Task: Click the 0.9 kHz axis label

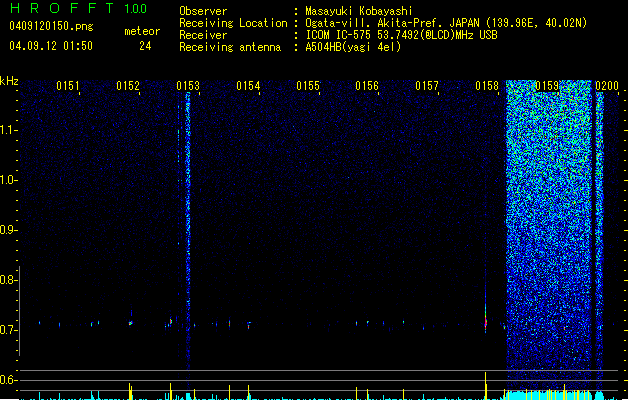Action: pos(8,230)
